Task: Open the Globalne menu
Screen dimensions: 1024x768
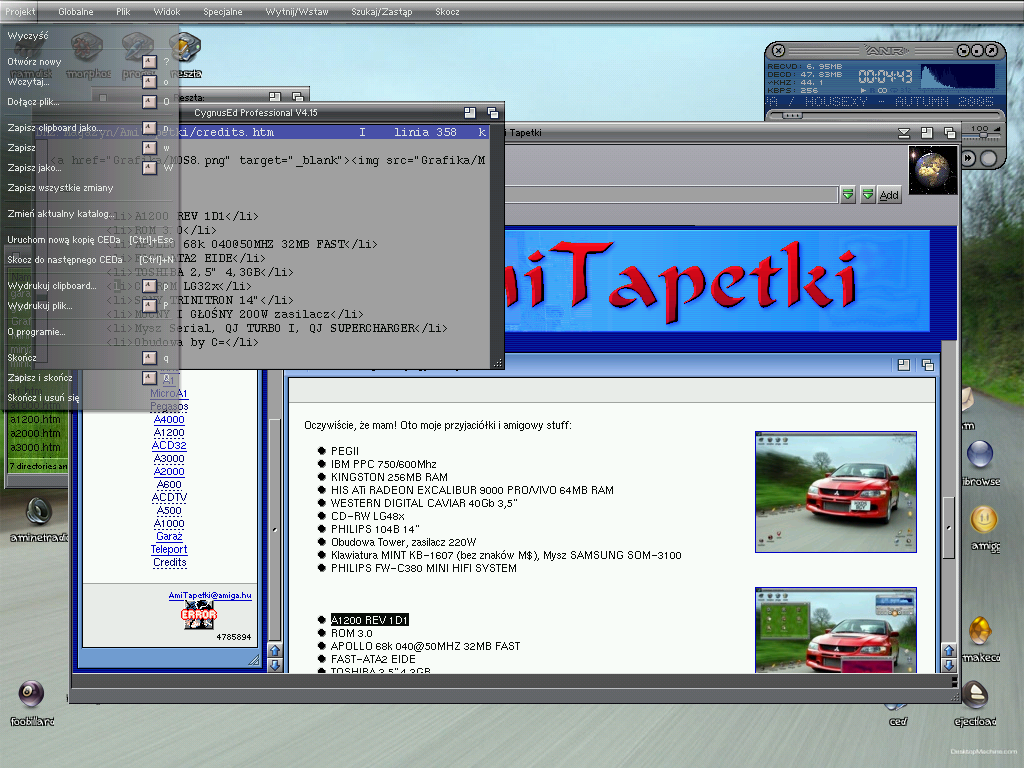Action: (x=76, y=11)
